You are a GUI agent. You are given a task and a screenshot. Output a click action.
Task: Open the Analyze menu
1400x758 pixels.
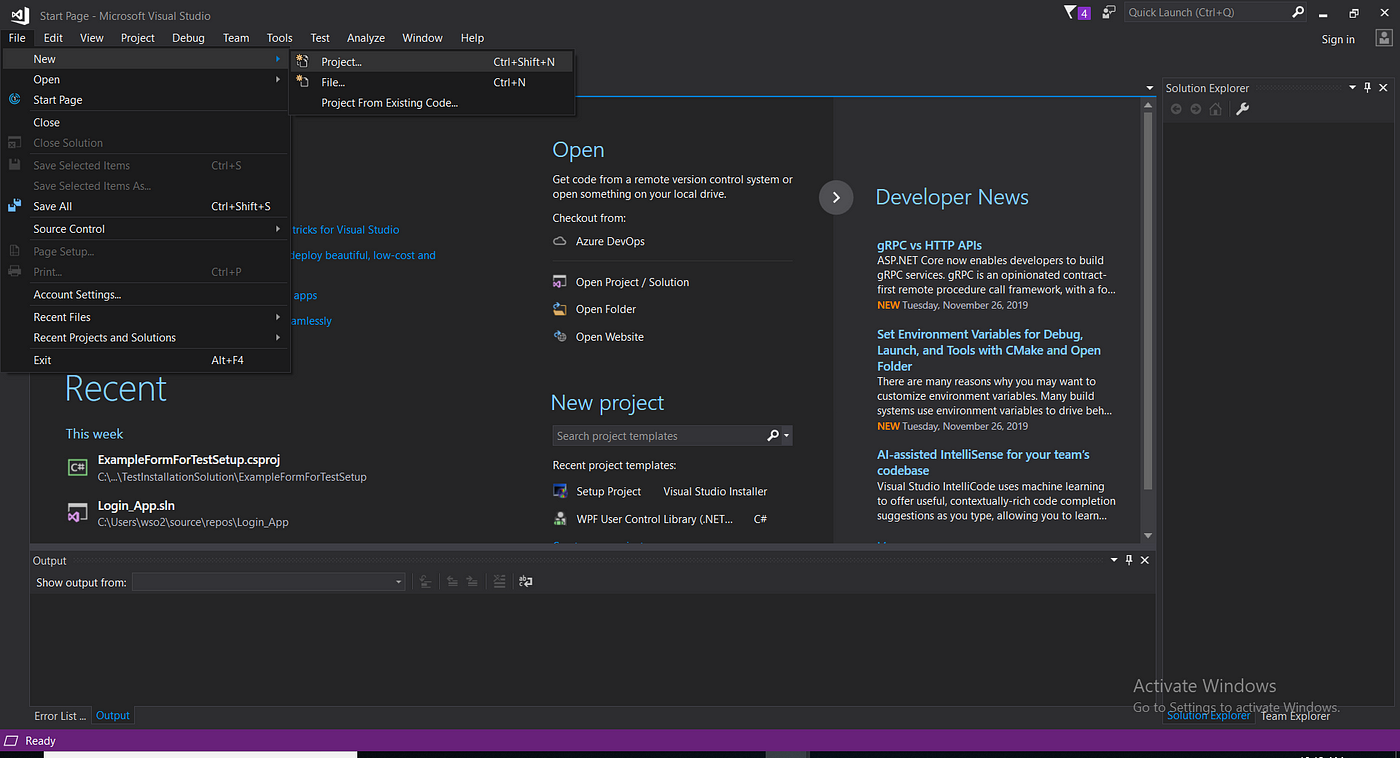tap(366, 38)
